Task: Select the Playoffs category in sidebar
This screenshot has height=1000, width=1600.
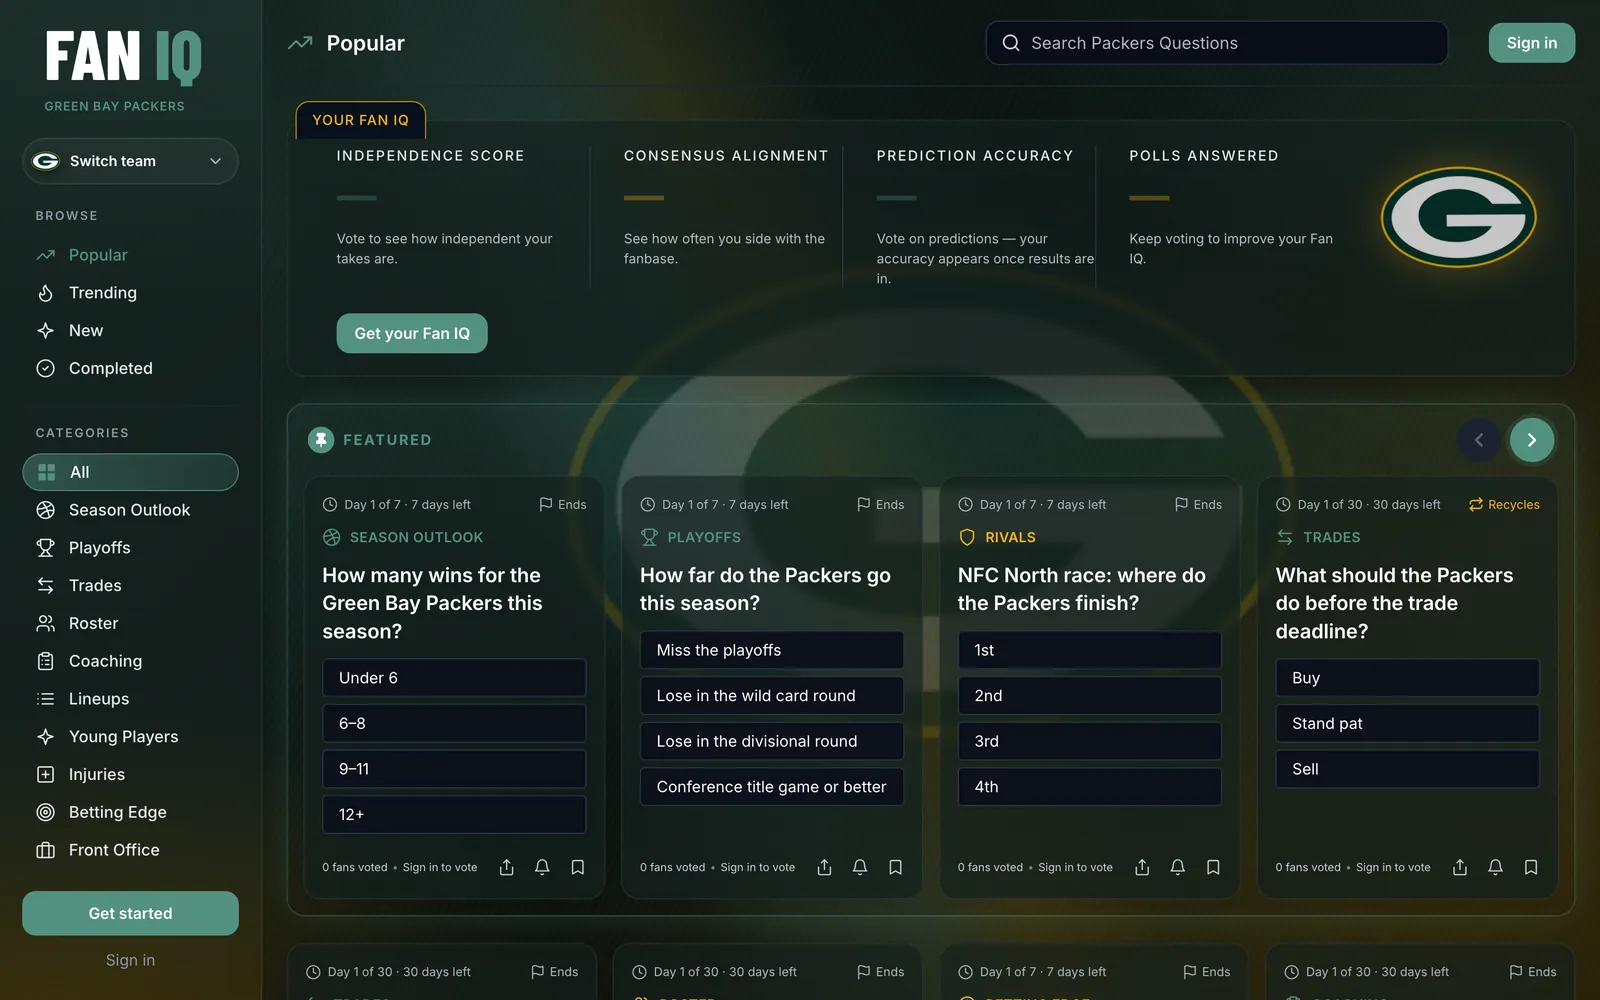Action: [x=130, y=548]
